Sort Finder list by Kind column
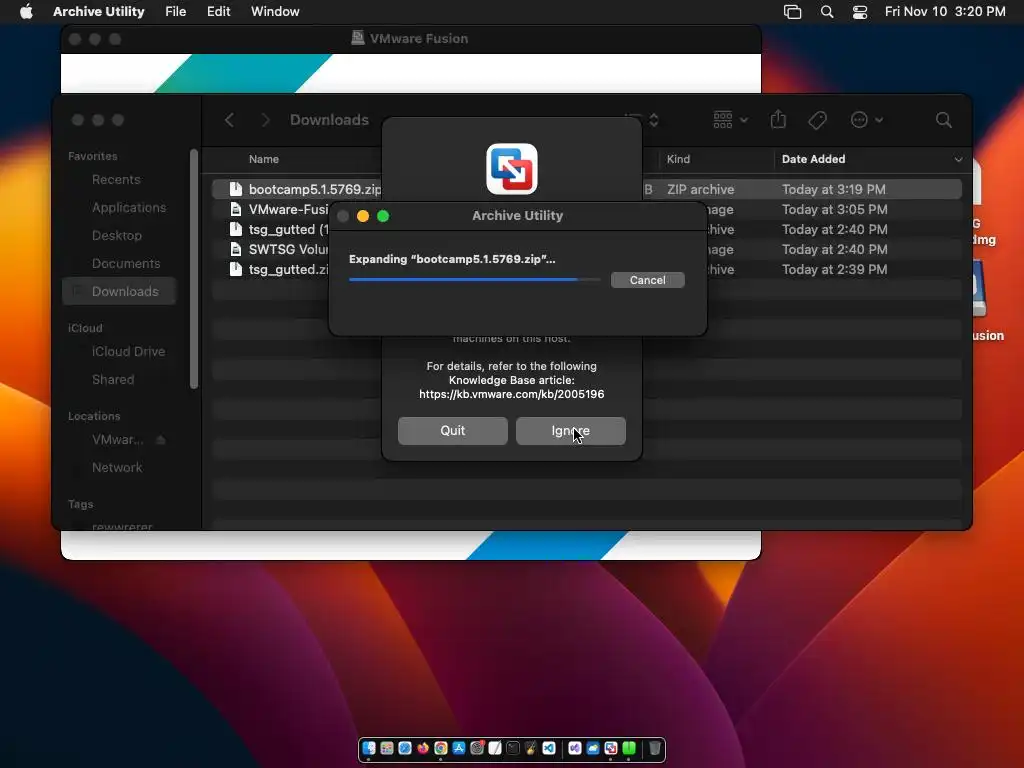This screenshot has width=1024, height=768. [x=678, y=159]
